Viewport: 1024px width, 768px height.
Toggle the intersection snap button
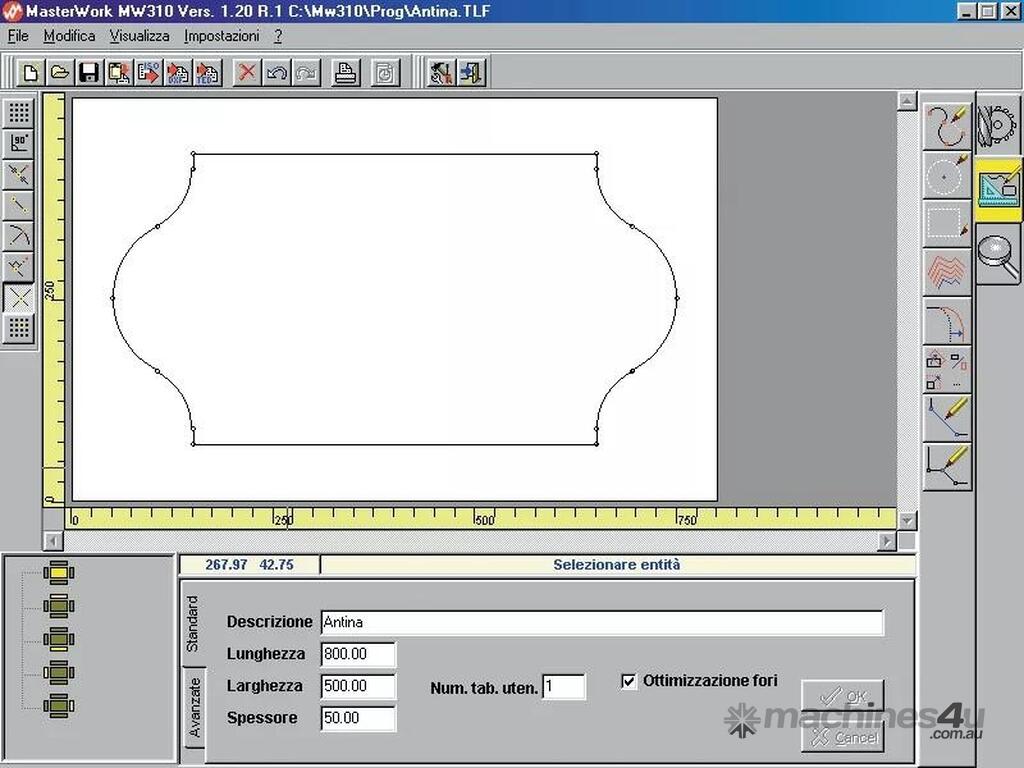[x=20, y=298]
